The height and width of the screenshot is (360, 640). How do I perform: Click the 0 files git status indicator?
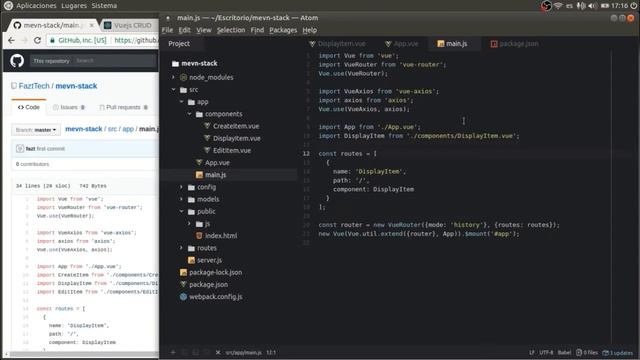point(587,352)
